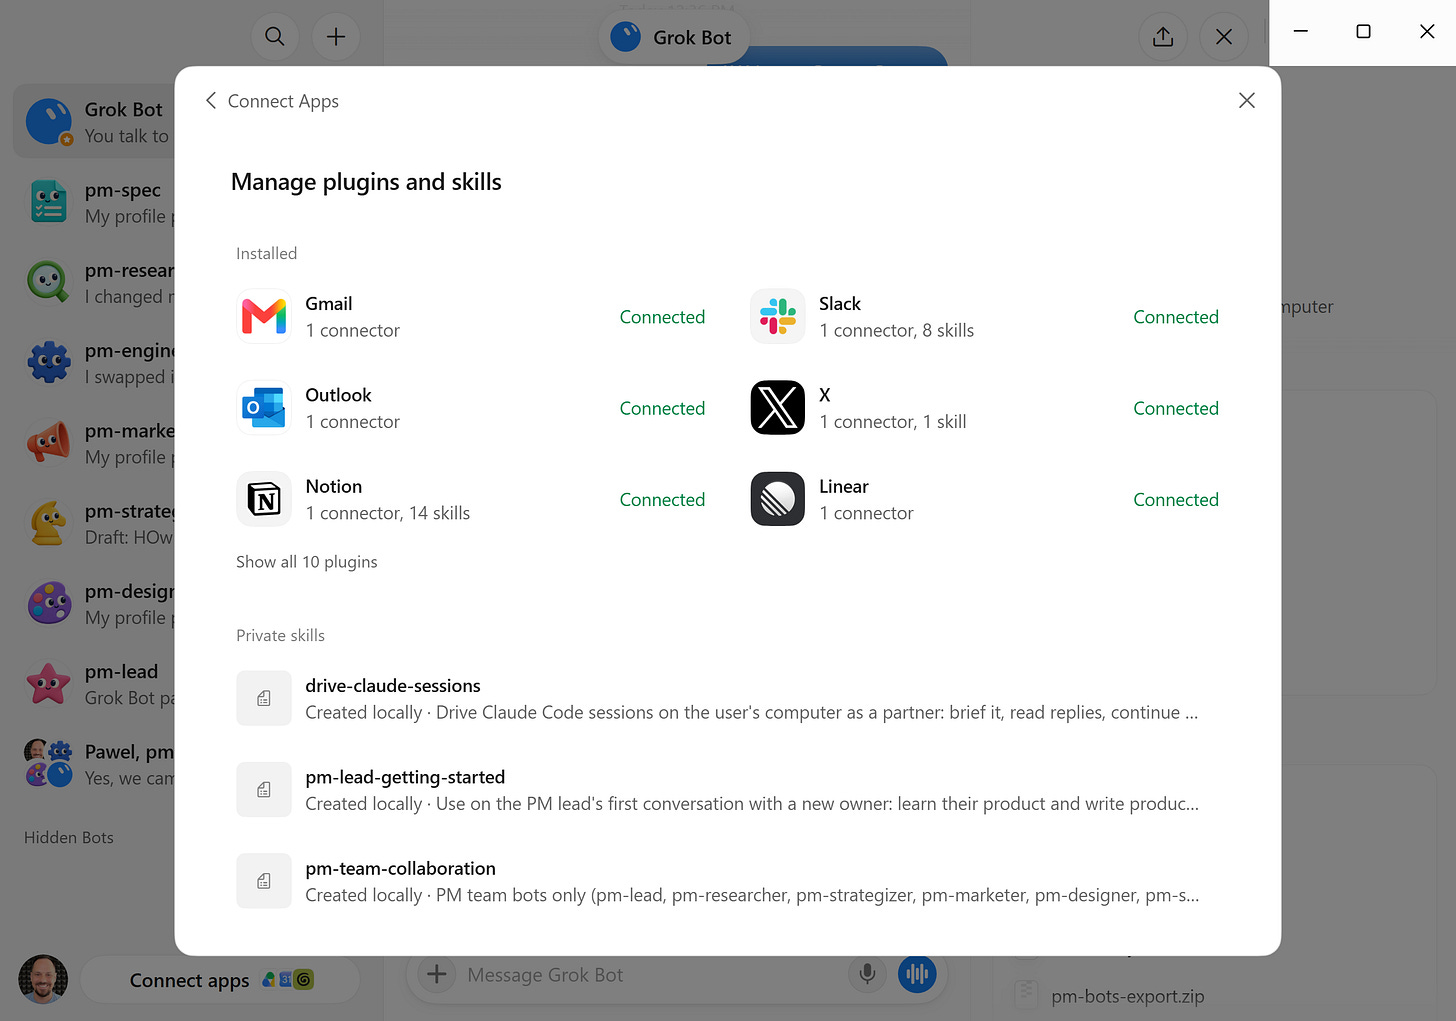Screen dimensions: 1456x1021
Task: Click the Installed section label
Action: click(x=266, y=254)
